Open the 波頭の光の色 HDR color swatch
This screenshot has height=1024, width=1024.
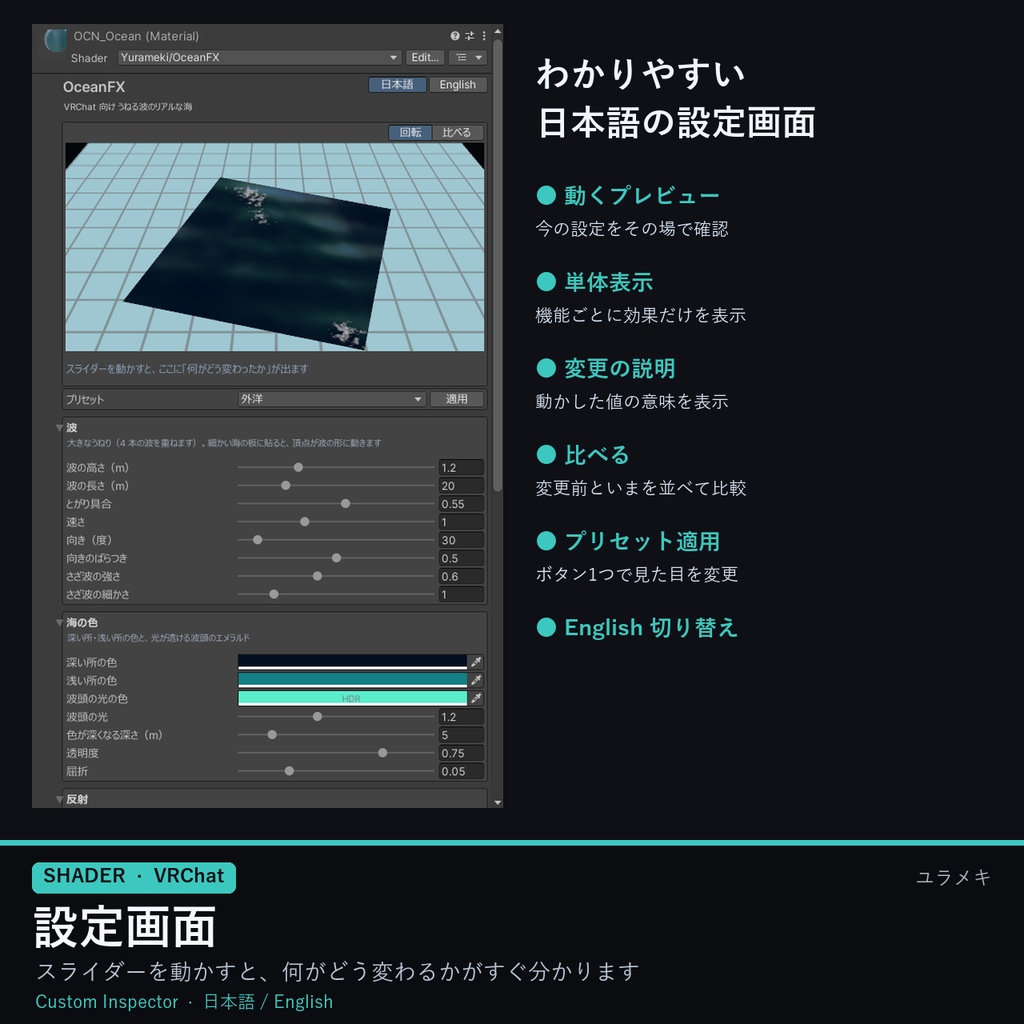tap(352, 698)
